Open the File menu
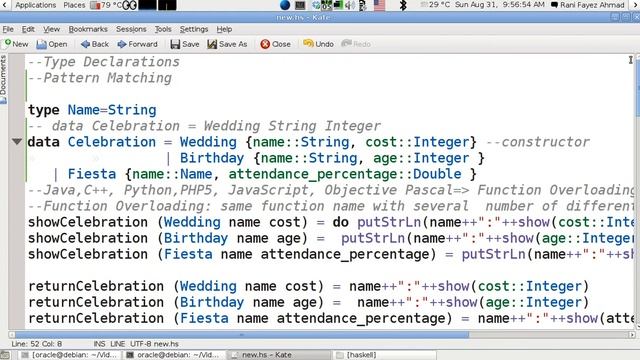The height and width of the screenshot is (360, 640). click(x=8, y=29)
